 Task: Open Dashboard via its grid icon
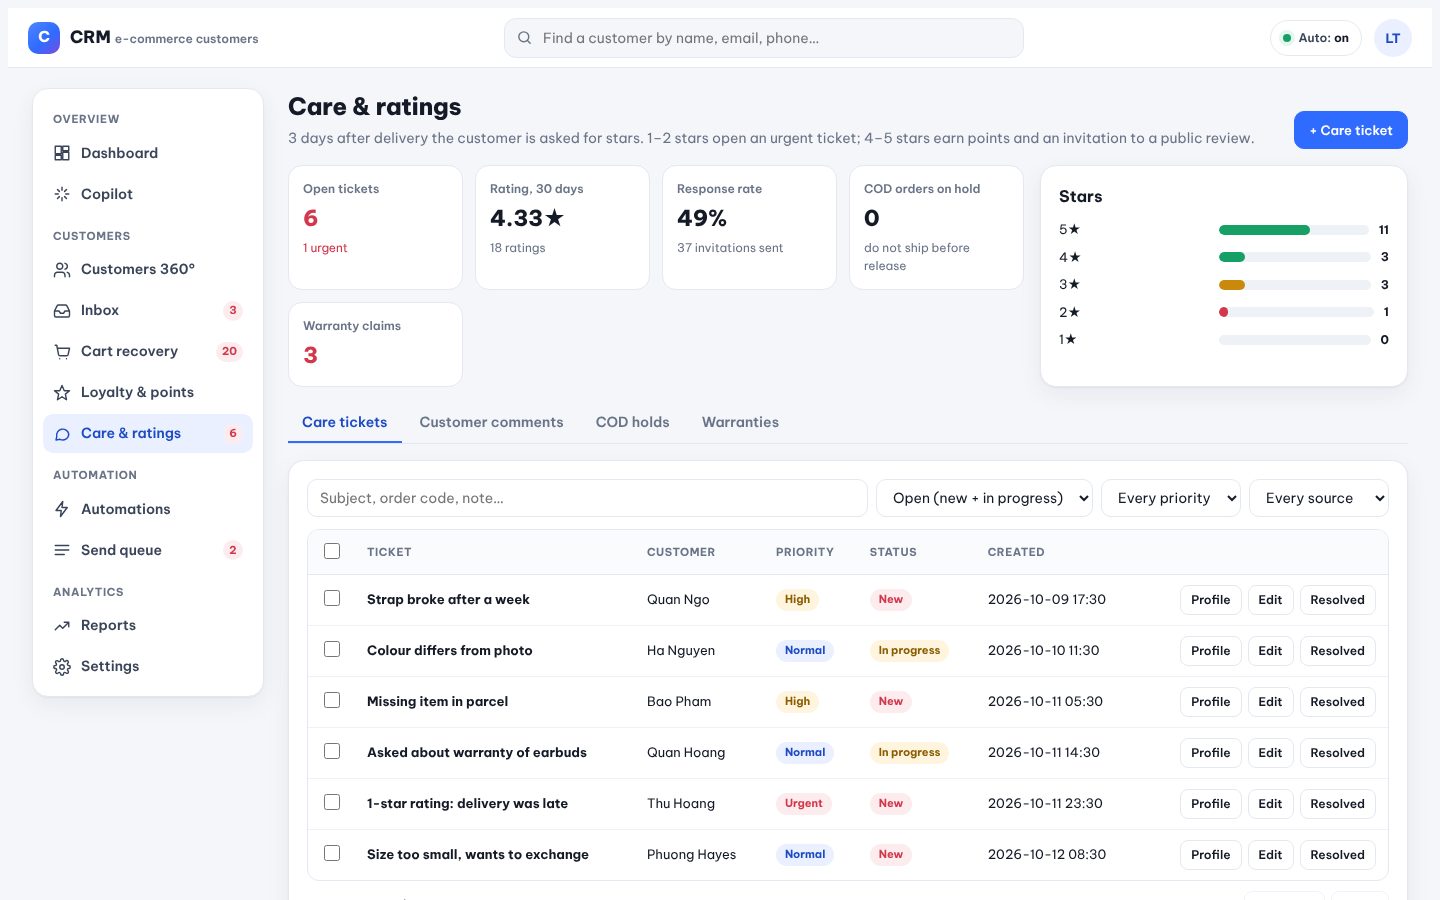(x=62, y=153)
